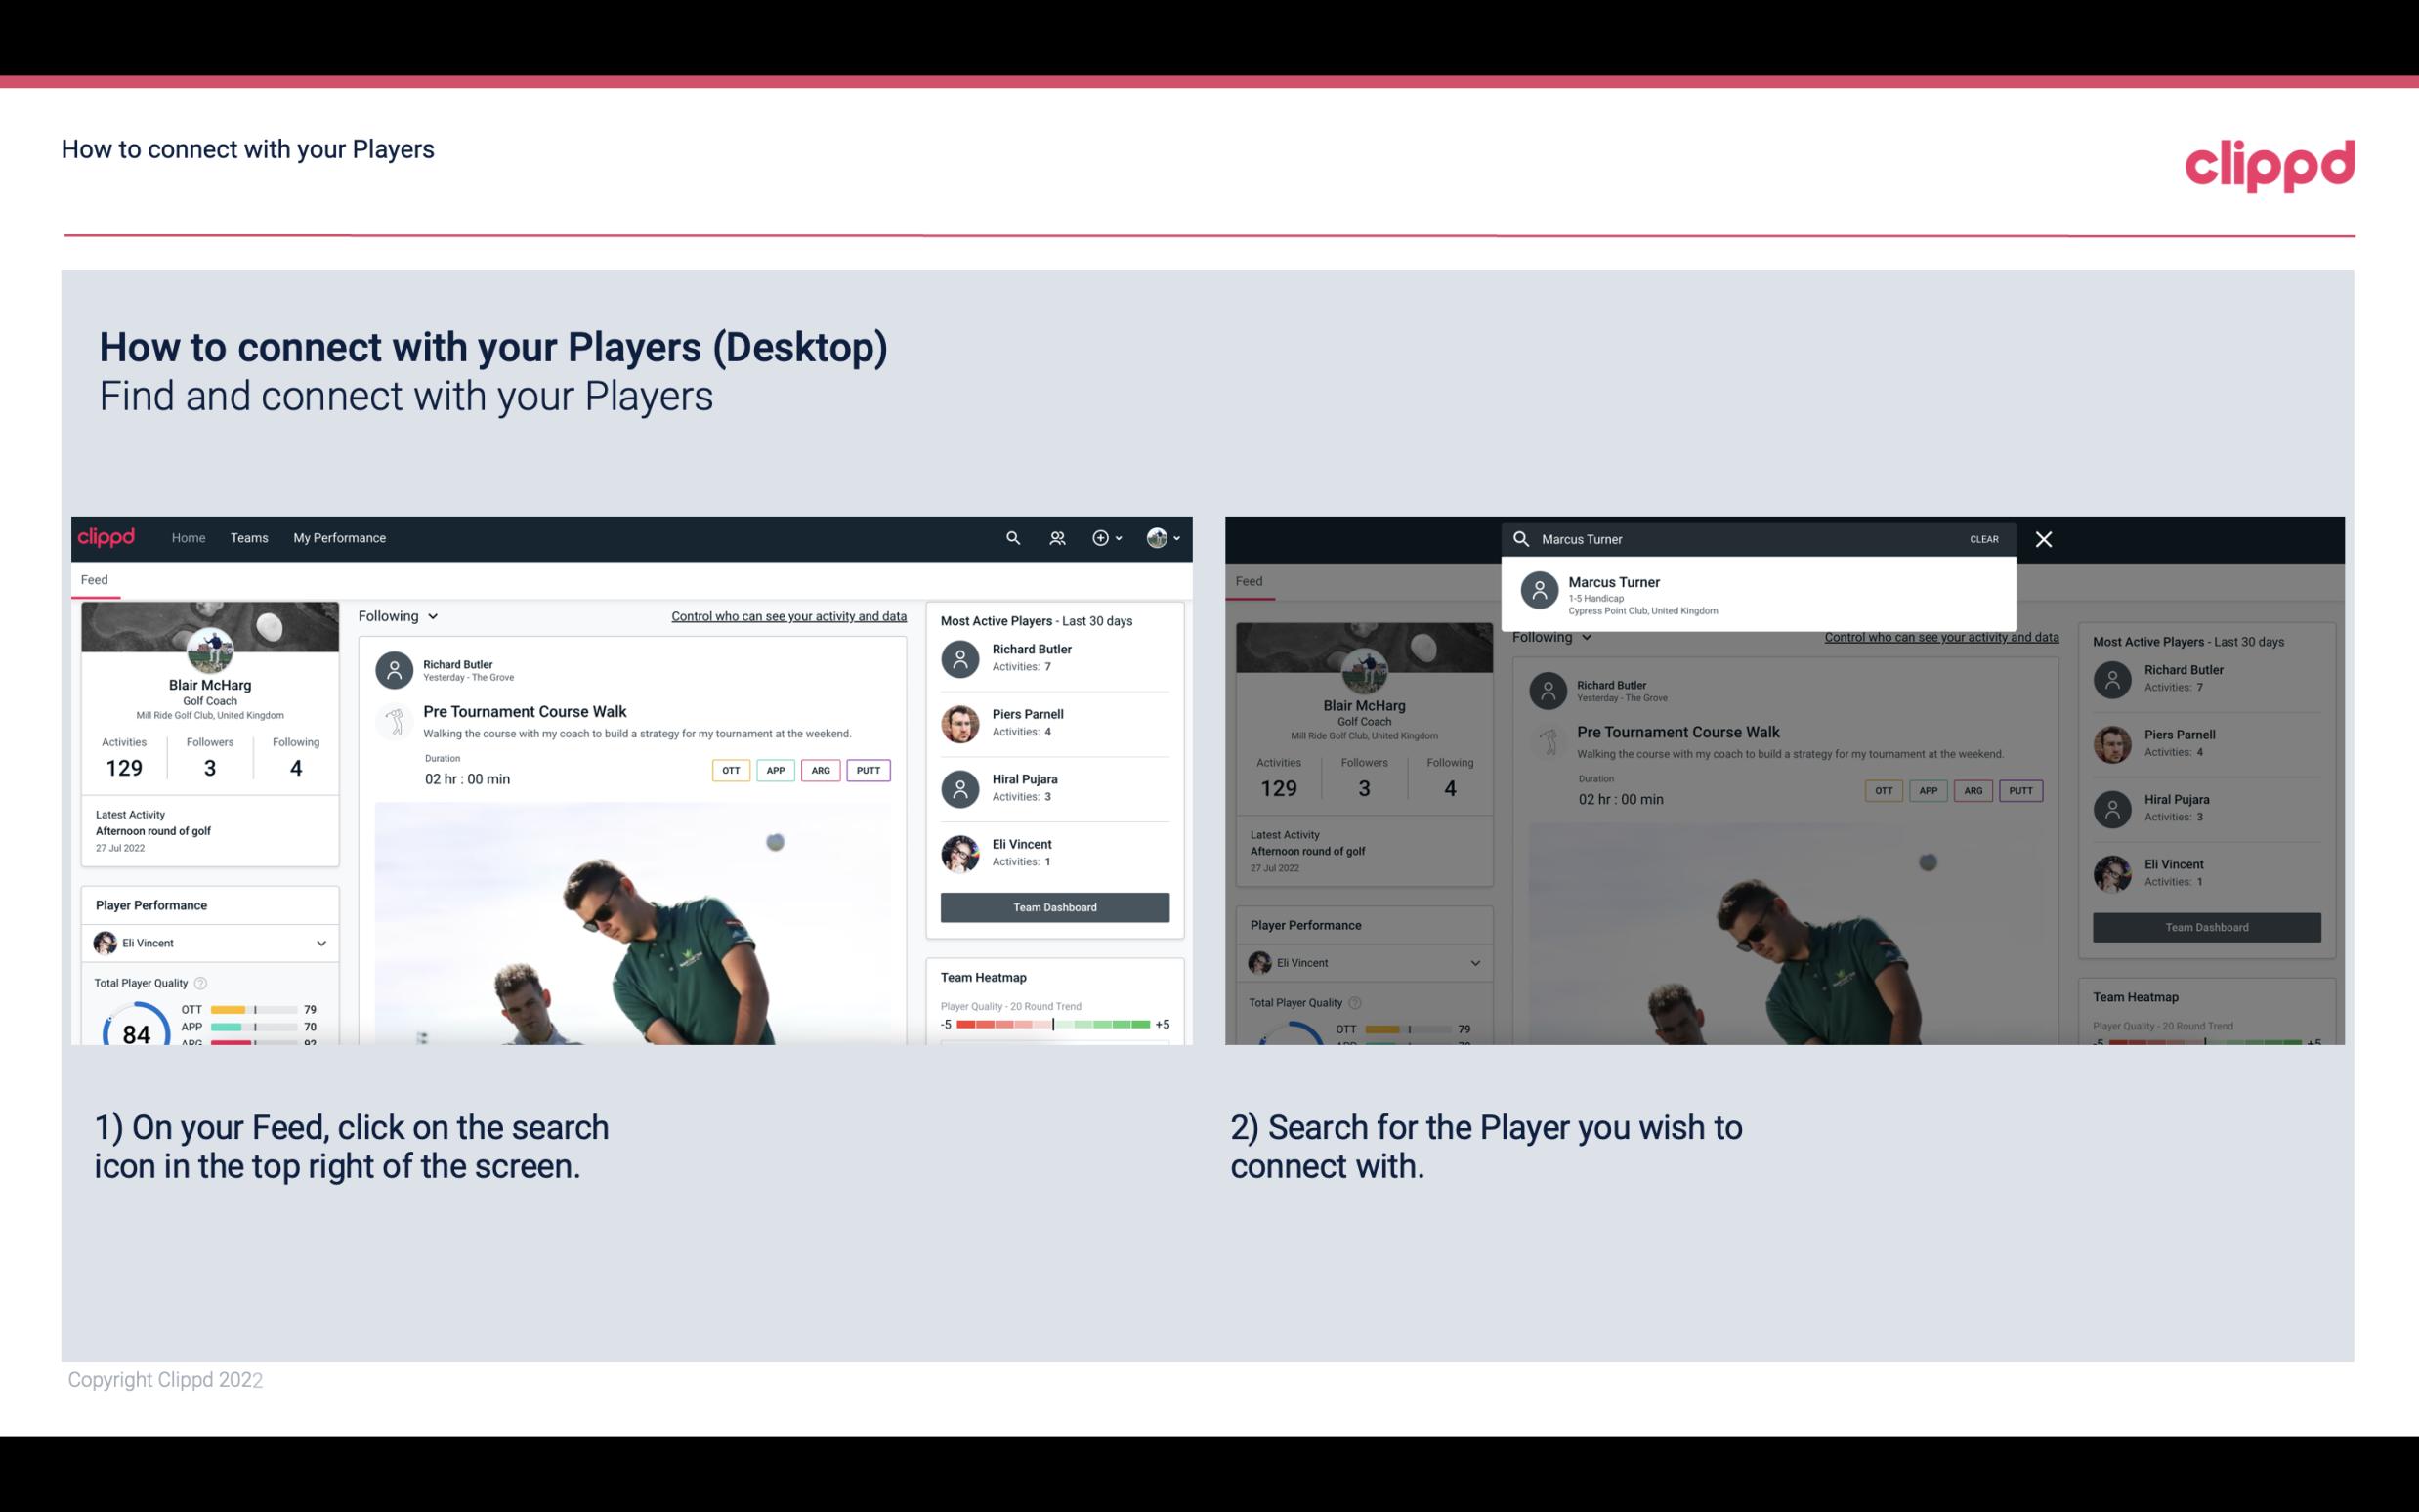Click the search icon in top right
The height and width of the screenshot is (1512, 2419).
(1010, 536)
